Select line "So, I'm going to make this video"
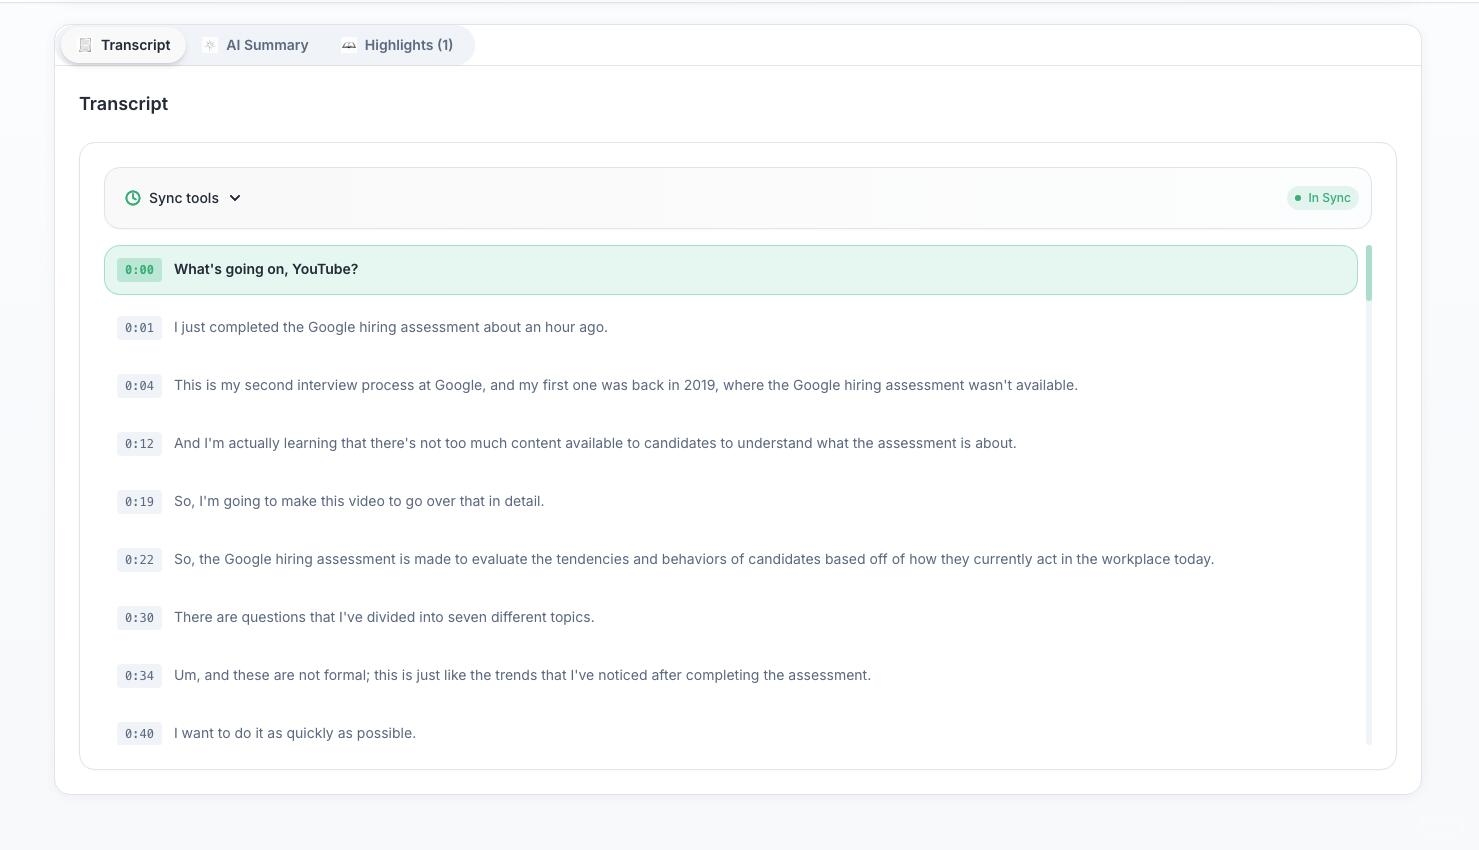Screen dimensions: 1479x850 point(731,502)
